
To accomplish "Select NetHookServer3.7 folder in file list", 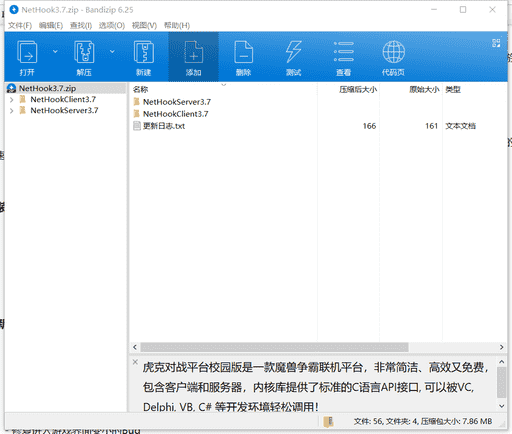I will 177,102.
